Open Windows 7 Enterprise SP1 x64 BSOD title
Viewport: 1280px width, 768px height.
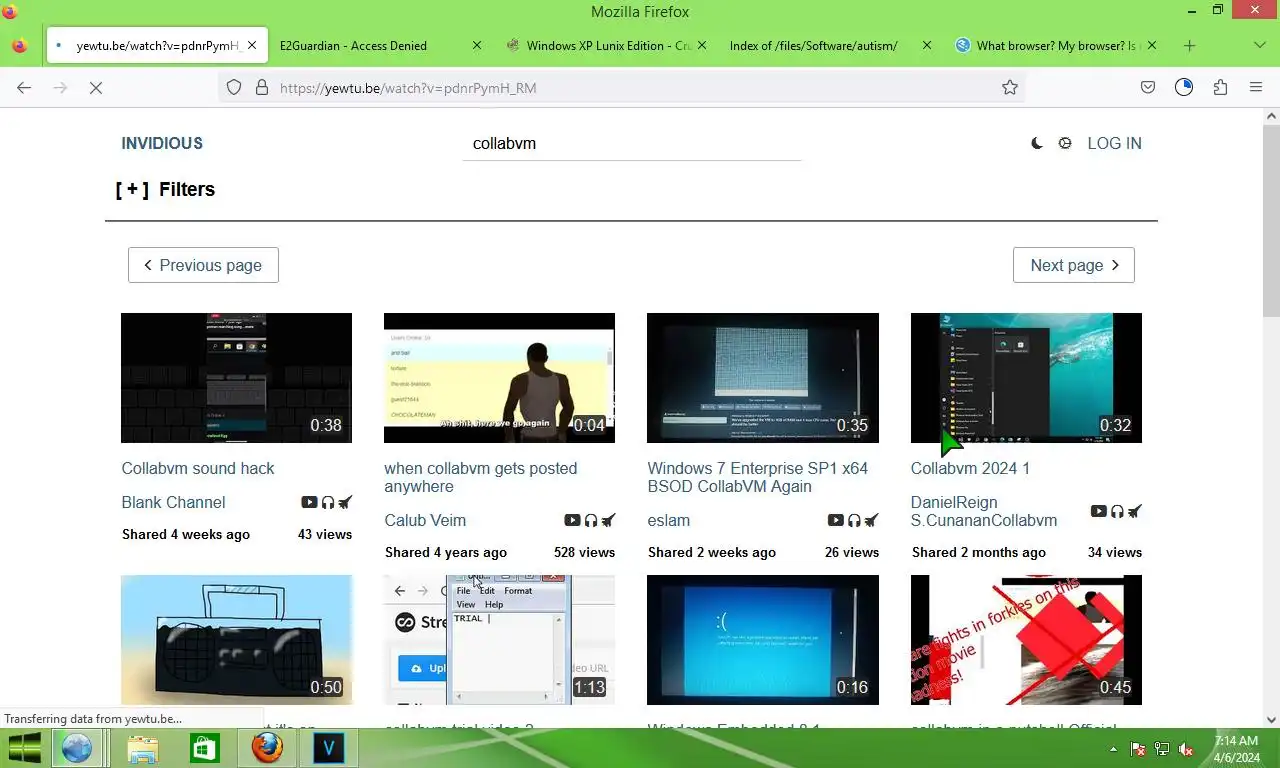[x=758, y=477]
